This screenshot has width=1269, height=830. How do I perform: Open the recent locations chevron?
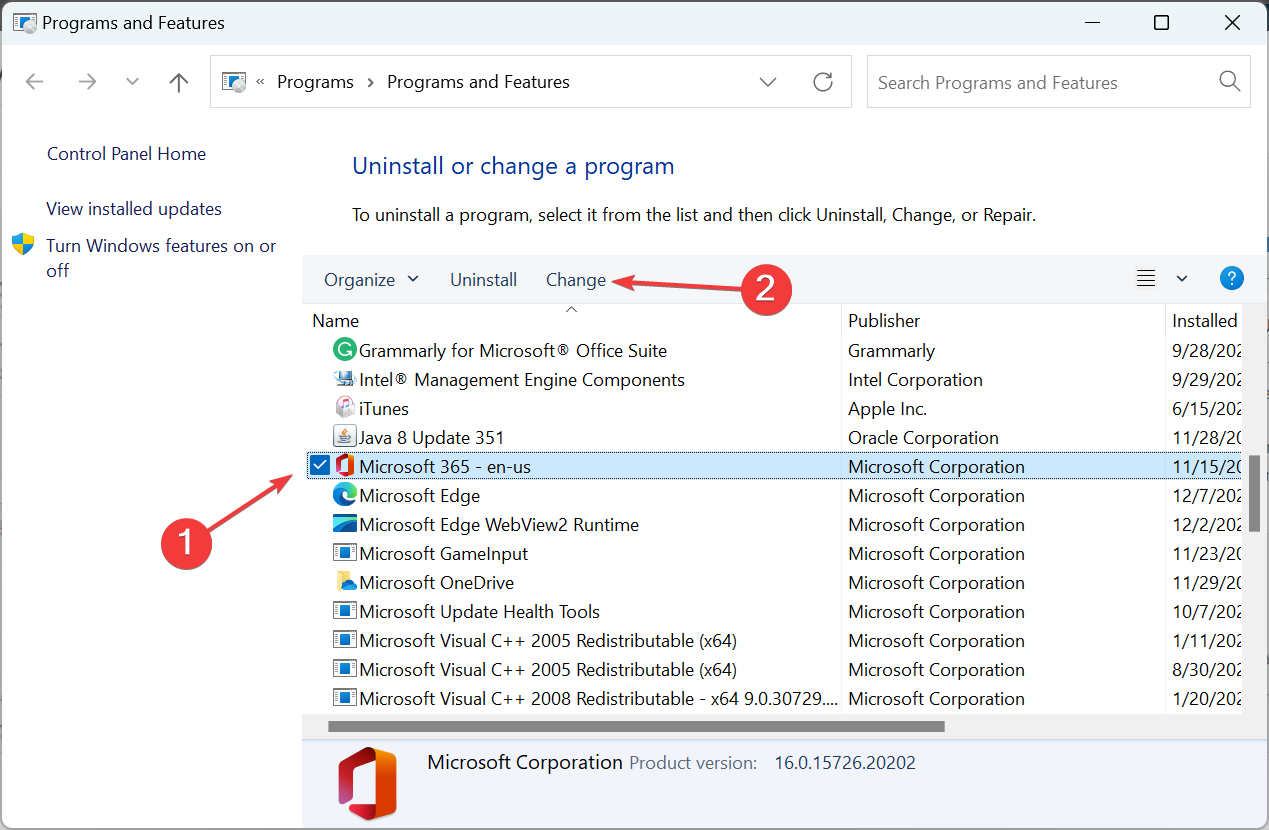tap(132, 82)
